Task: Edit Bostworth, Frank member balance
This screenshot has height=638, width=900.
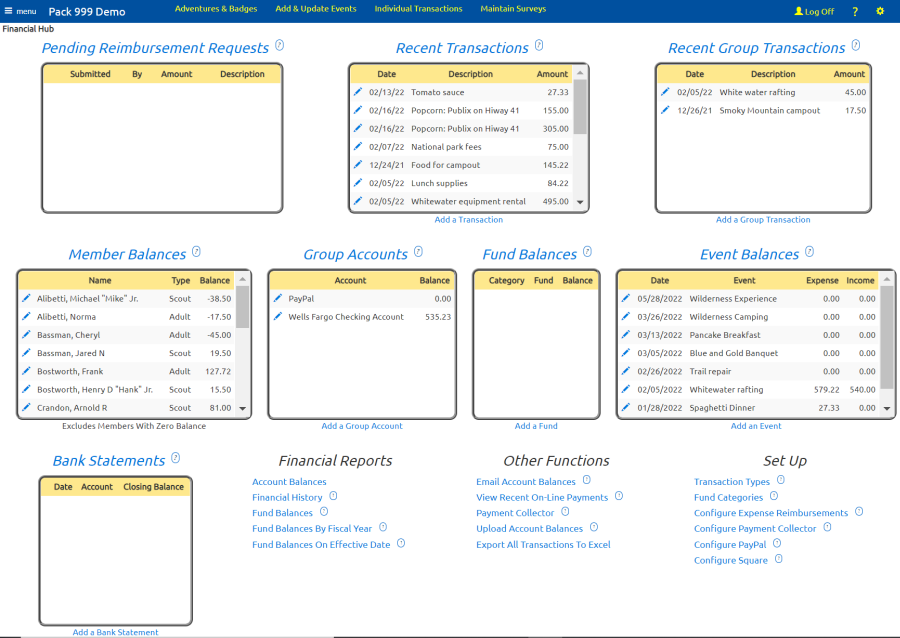Action: (x=26, y=371)
